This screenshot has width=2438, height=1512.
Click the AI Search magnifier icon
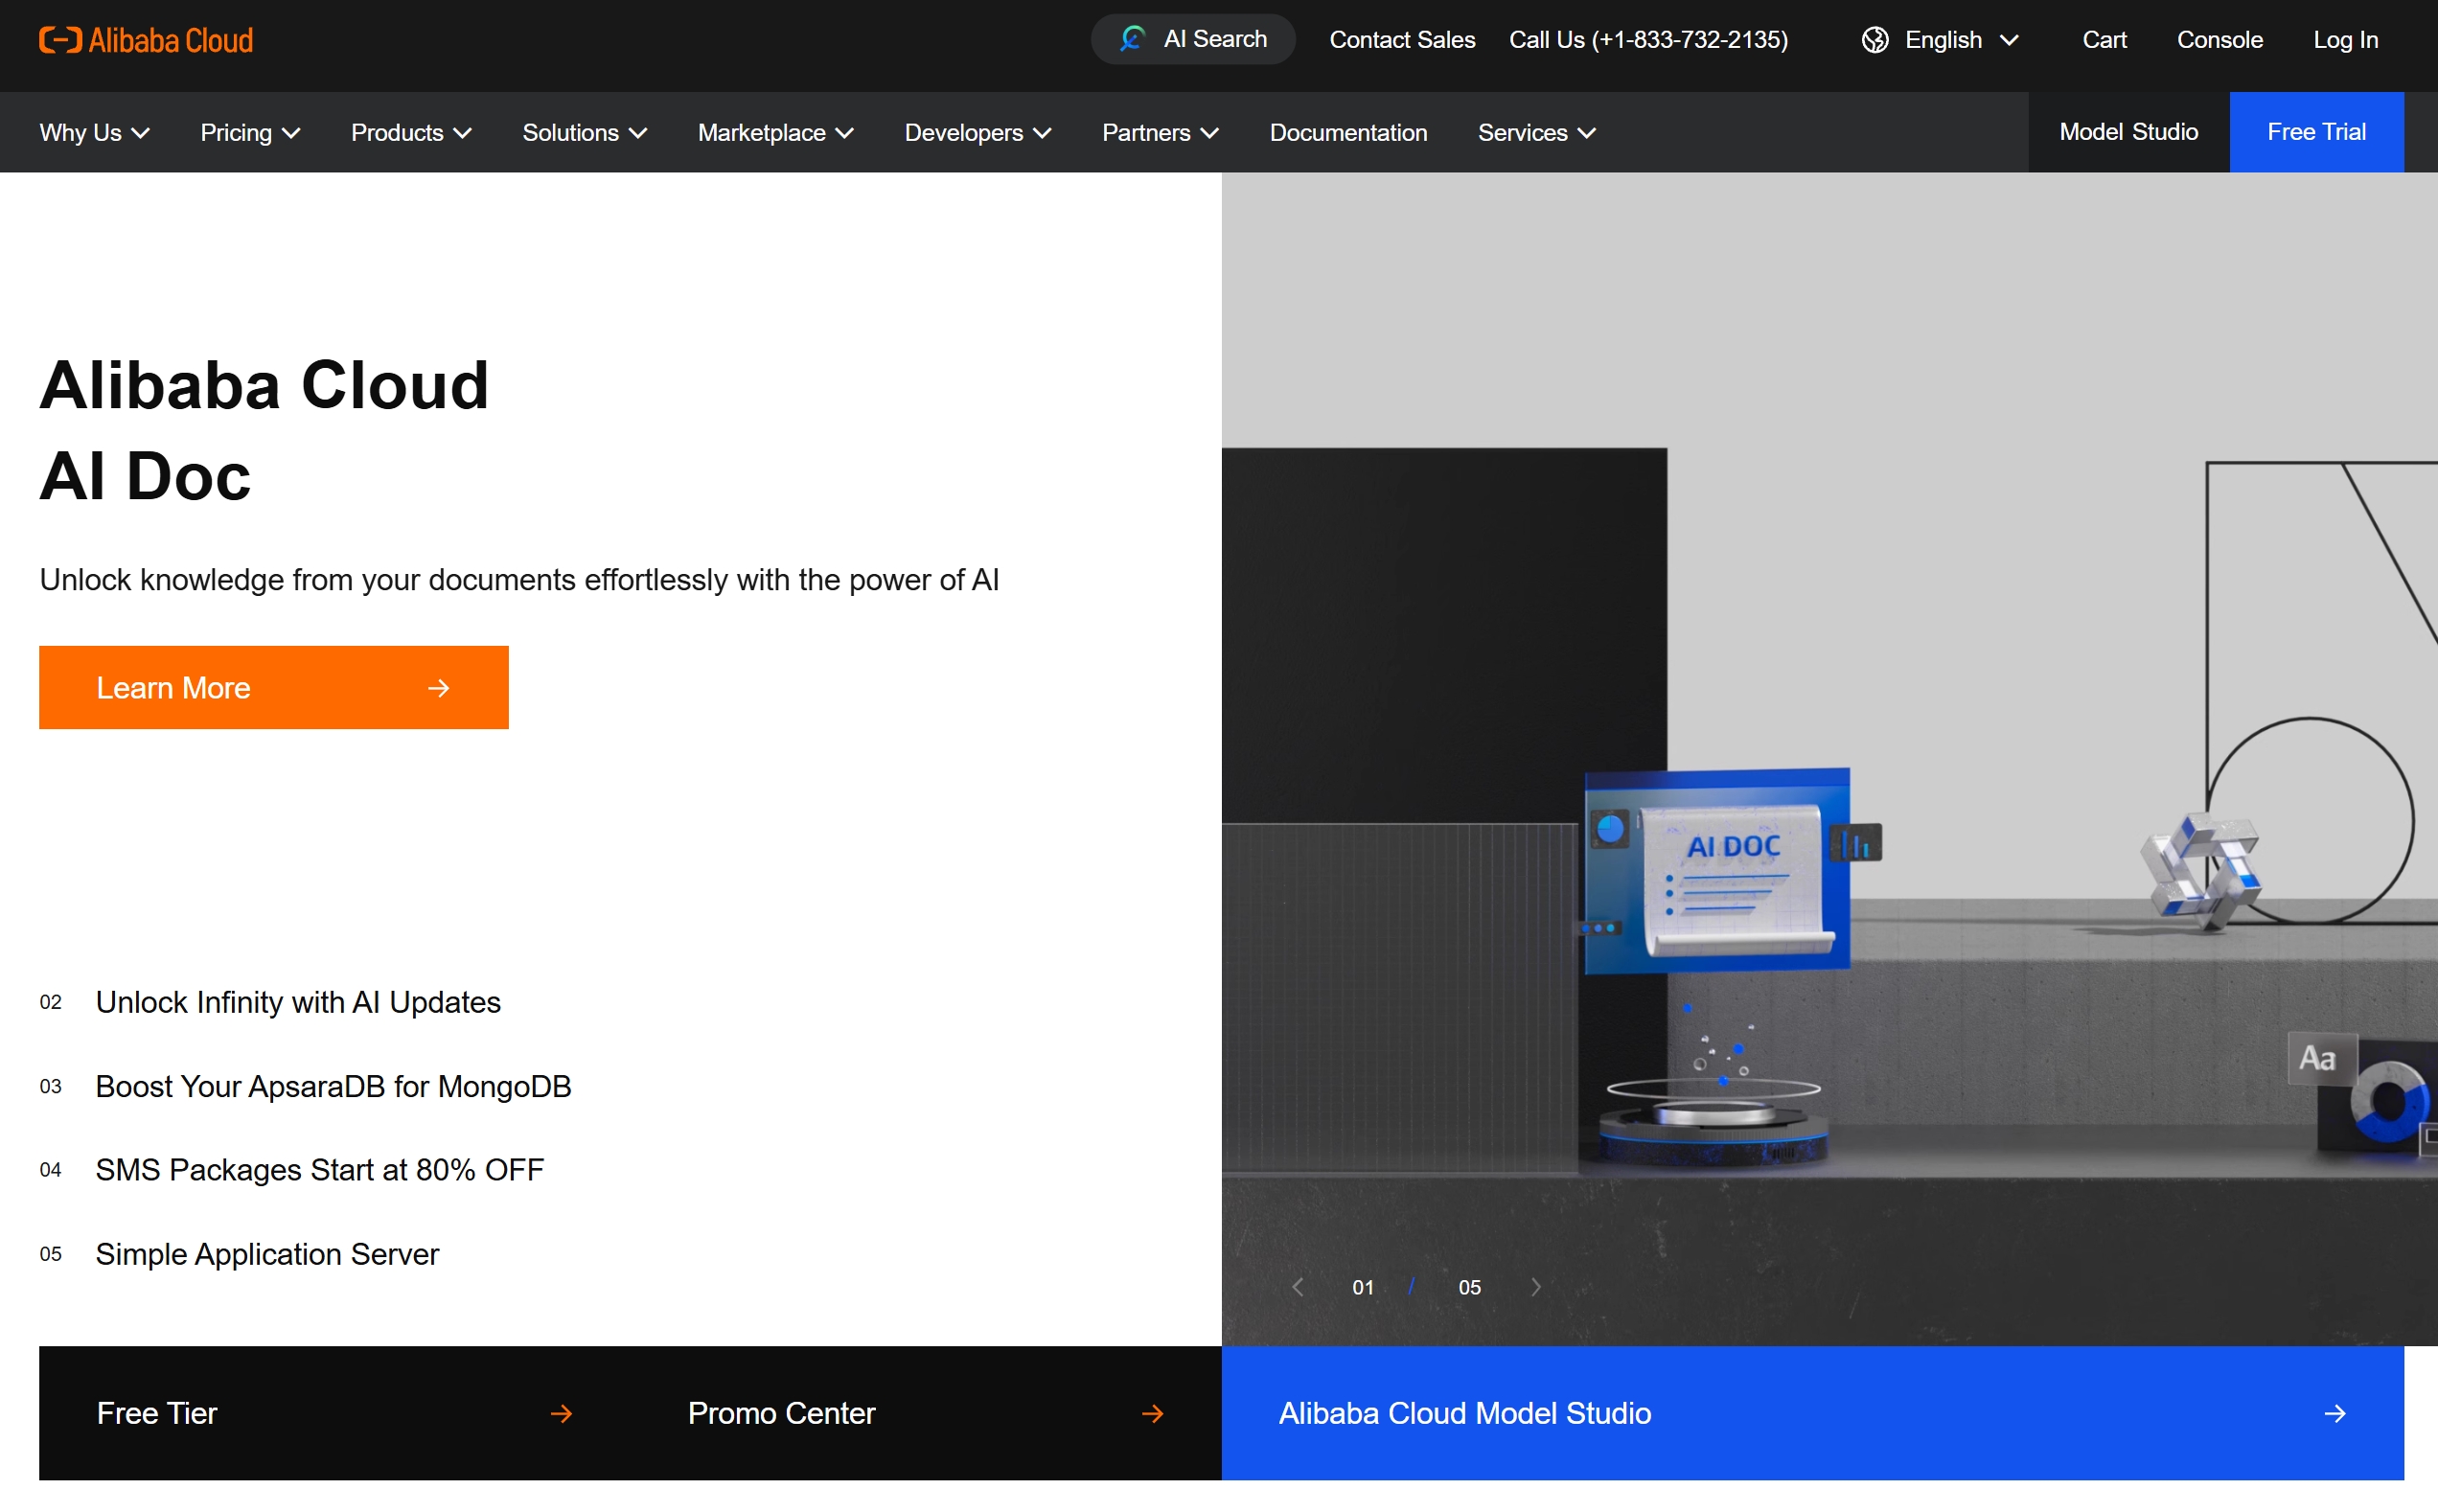tap(1132, 39)
